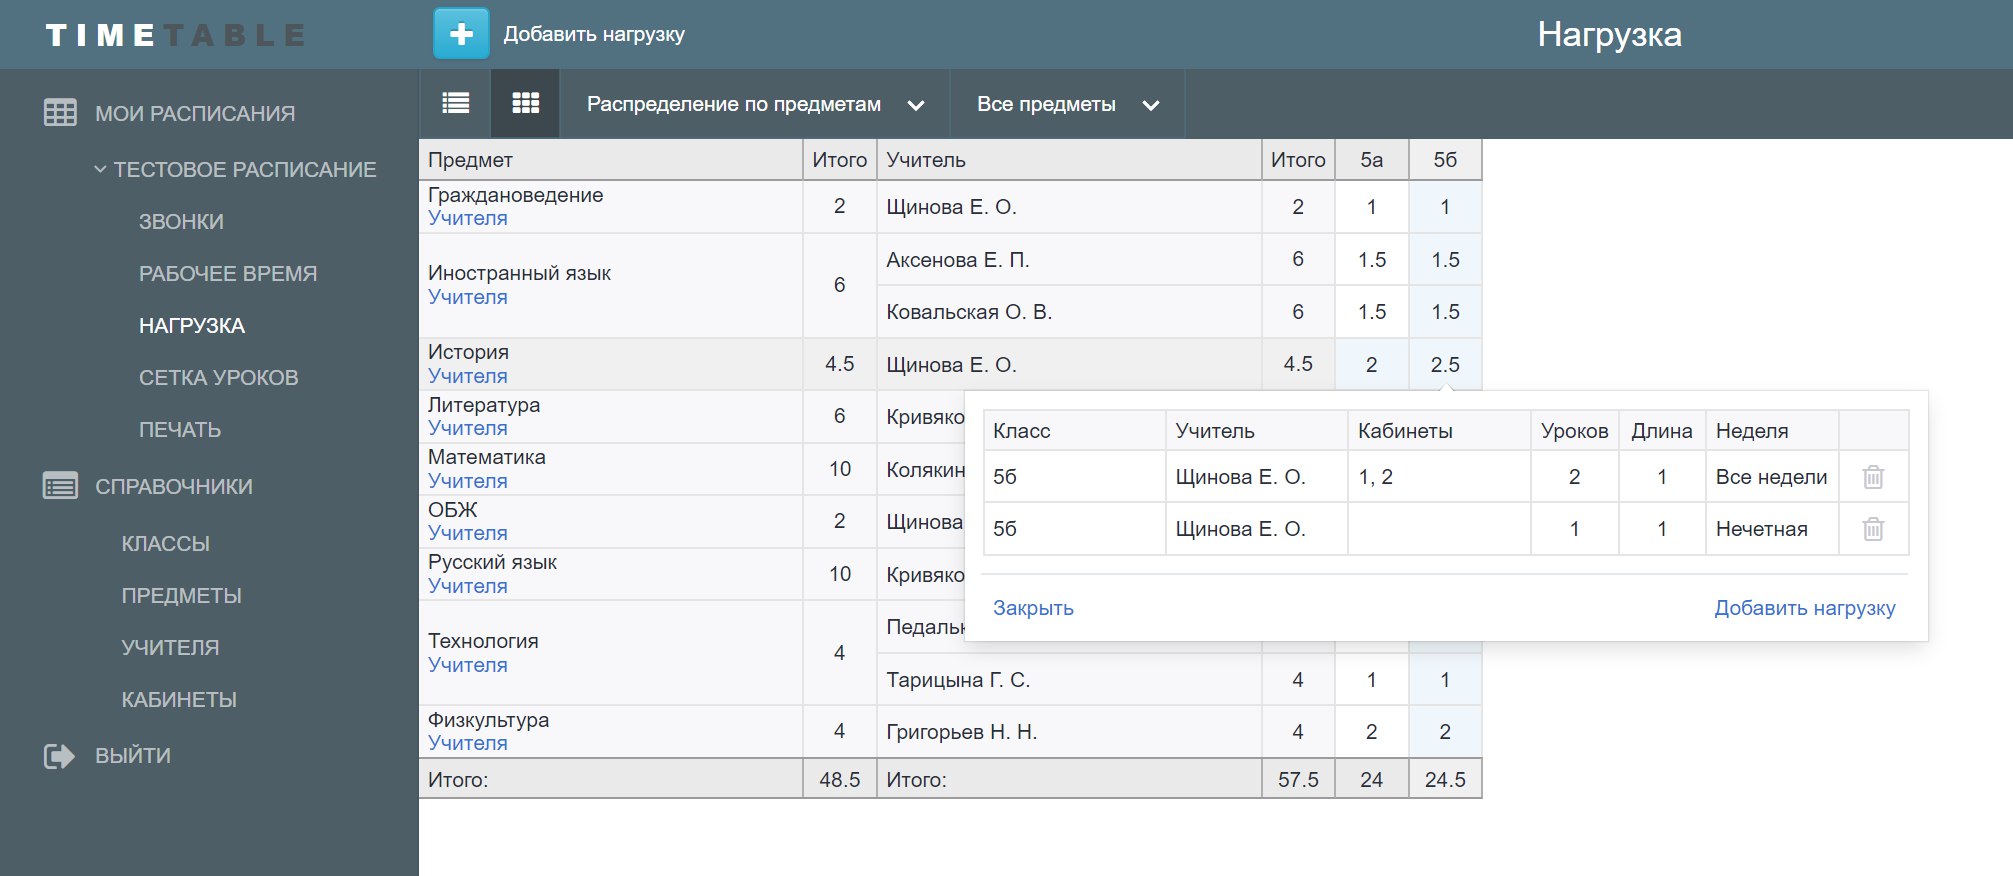Click subject total 48.5 cell
The height and width of the screenshot is (876, 2013).
point(840,779)
